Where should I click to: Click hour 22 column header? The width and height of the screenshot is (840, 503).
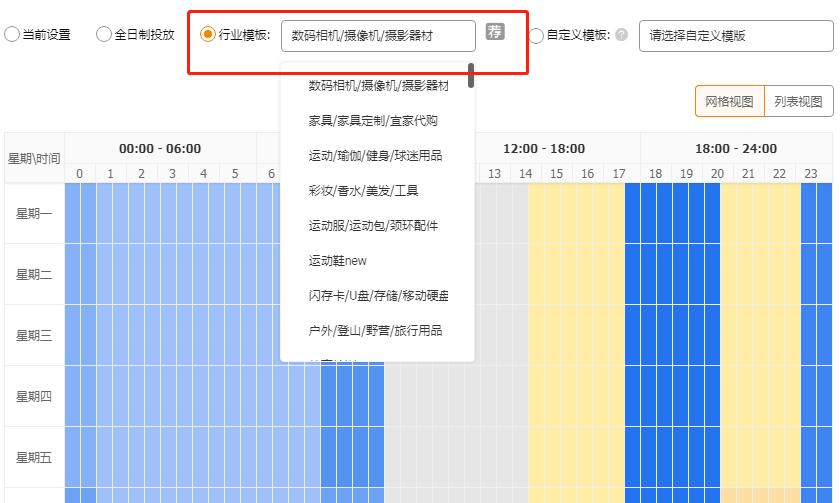coord(779,174)
